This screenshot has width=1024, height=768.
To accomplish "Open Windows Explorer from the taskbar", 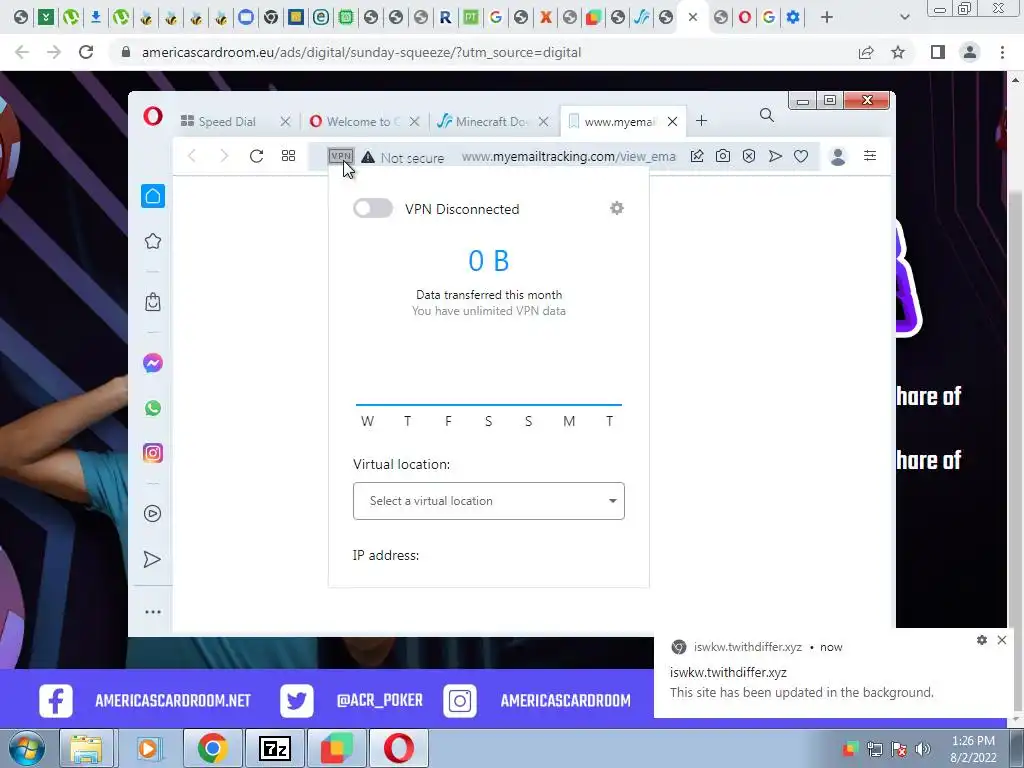I will (x=87, y=748).
